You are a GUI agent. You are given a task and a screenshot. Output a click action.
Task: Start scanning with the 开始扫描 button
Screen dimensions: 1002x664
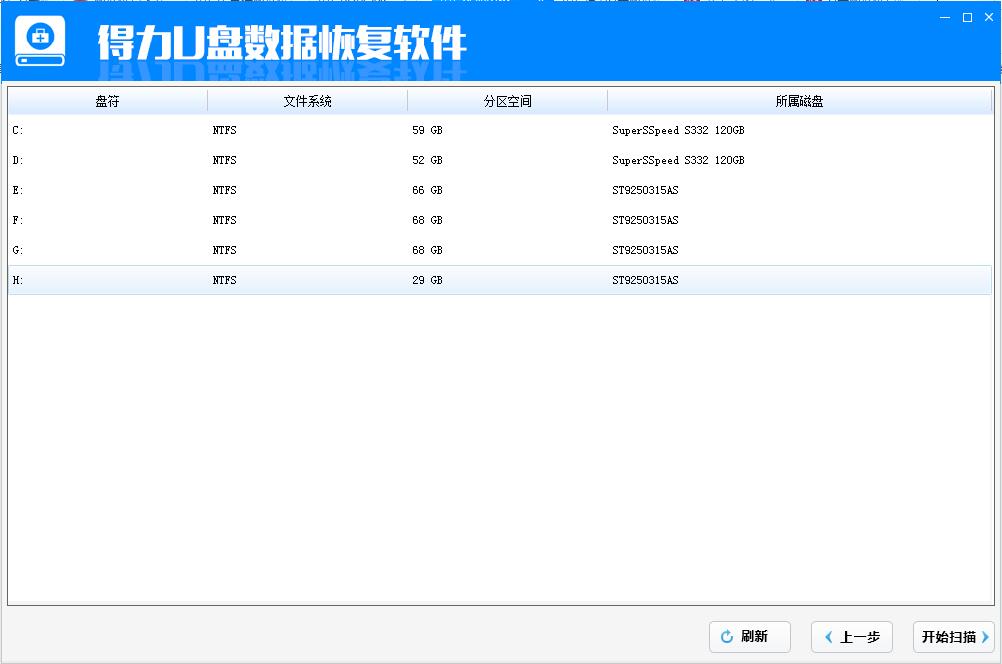click(950, 637)
